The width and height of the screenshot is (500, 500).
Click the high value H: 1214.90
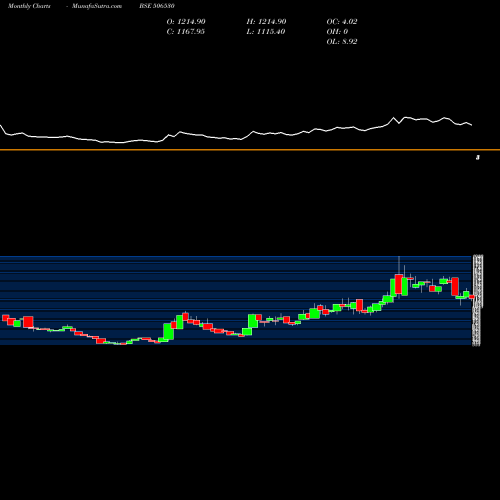point(266,22)
